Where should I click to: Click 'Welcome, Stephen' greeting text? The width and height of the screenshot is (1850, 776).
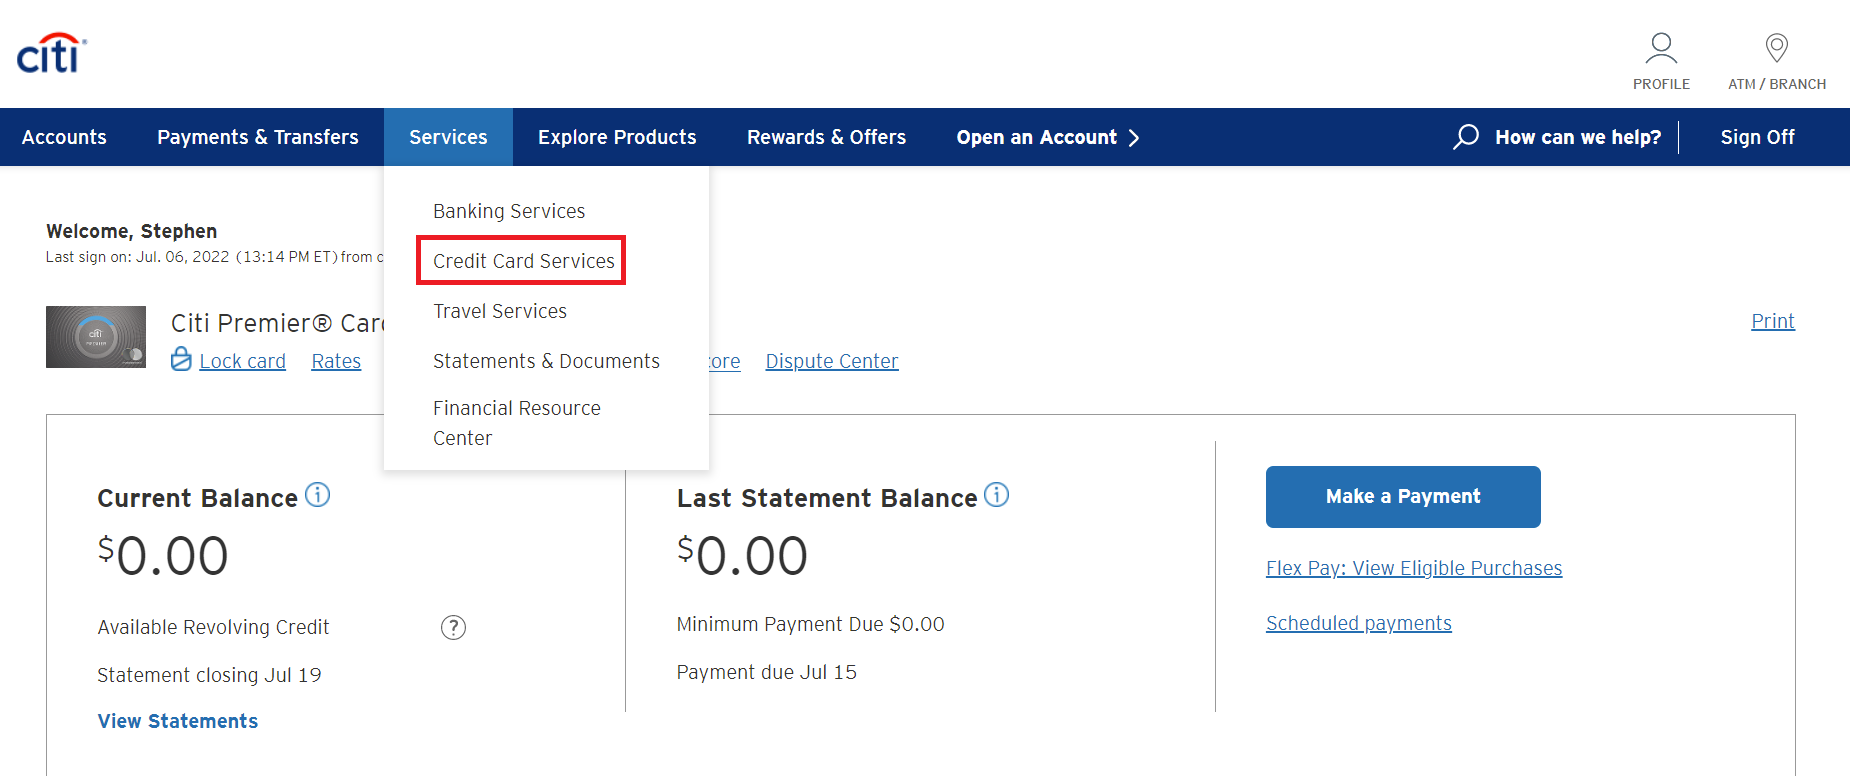[x=131, y=231]
